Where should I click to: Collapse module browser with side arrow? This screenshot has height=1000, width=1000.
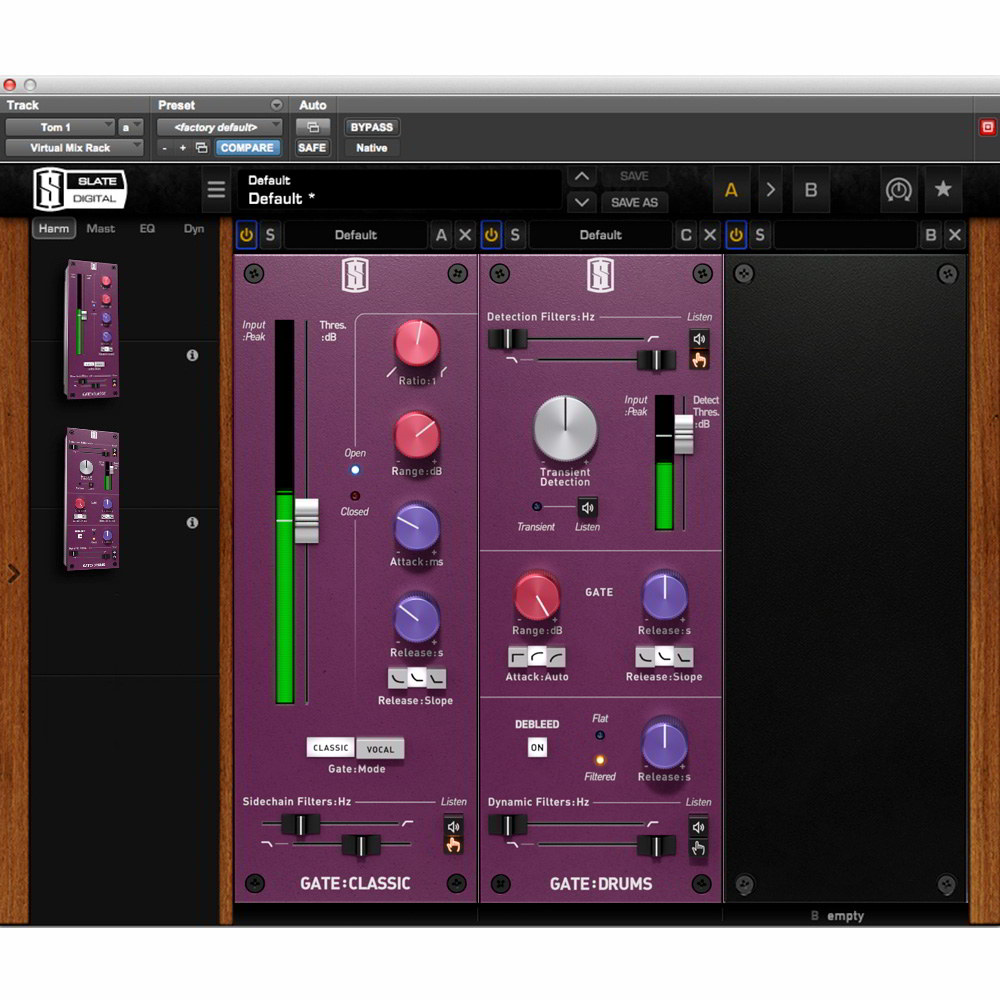point(13,573)
